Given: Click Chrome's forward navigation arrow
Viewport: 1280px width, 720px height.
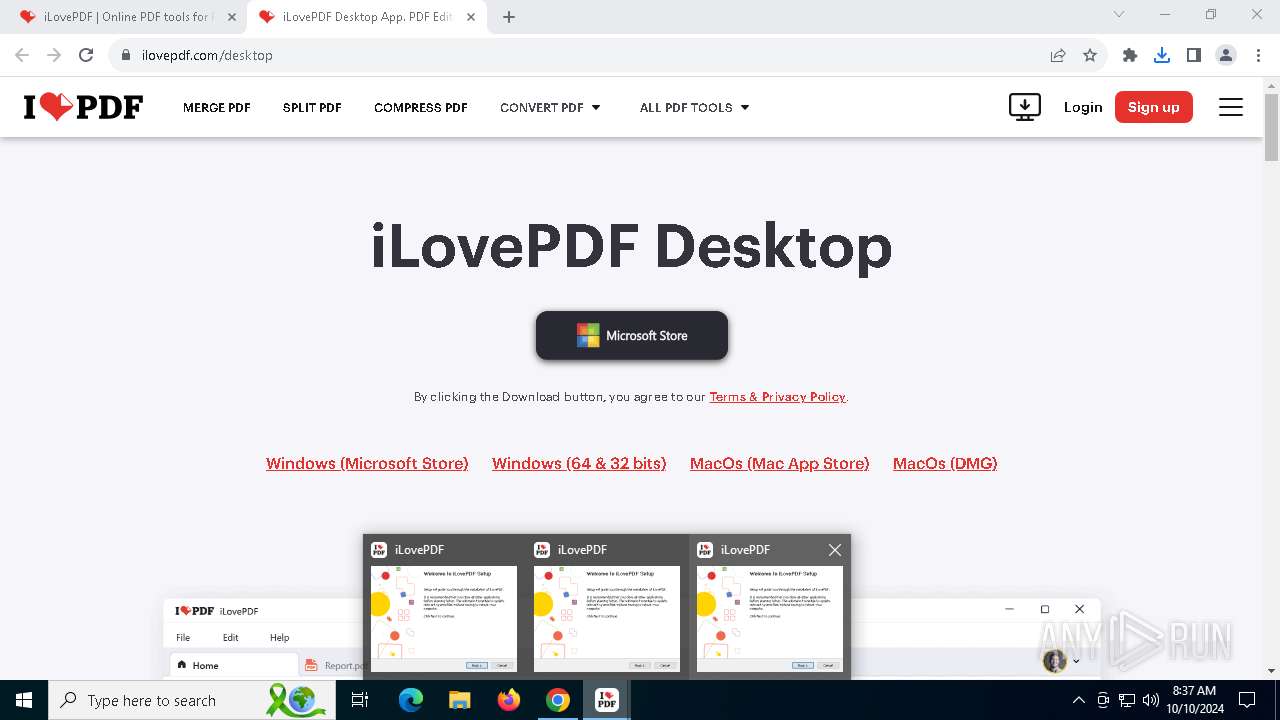Looking at the screenshot, I should (54, 55).
